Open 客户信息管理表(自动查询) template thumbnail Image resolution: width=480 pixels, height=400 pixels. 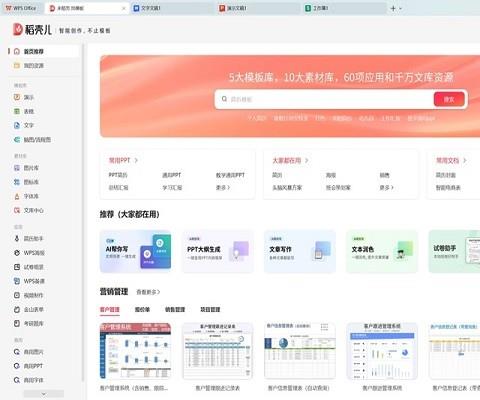pos(300,351)
